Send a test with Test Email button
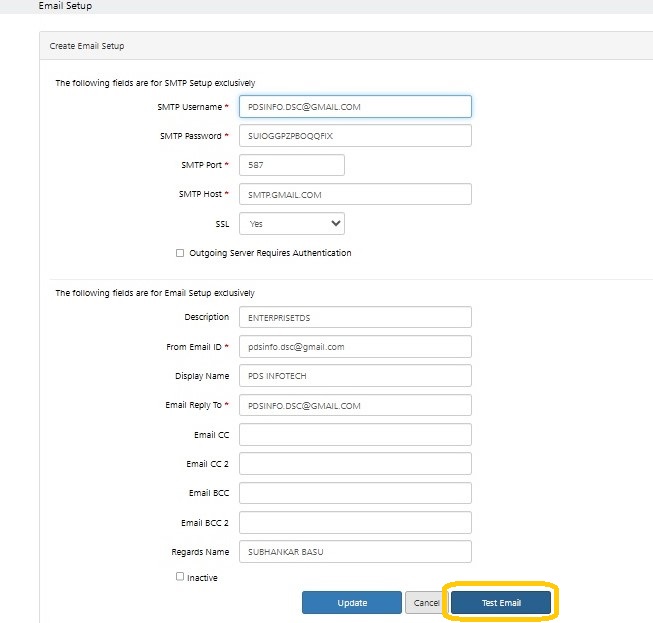This screenshot has width=653, height=623. [x=500, y=603]
